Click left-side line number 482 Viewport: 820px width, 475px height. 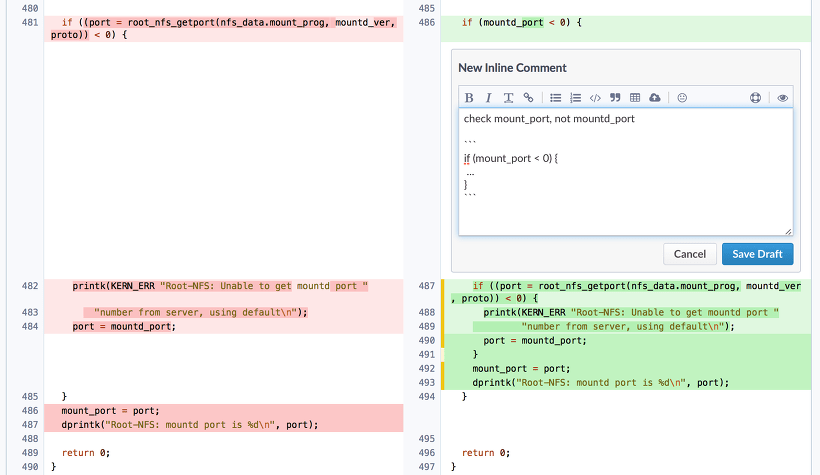[x=30, y=286]
